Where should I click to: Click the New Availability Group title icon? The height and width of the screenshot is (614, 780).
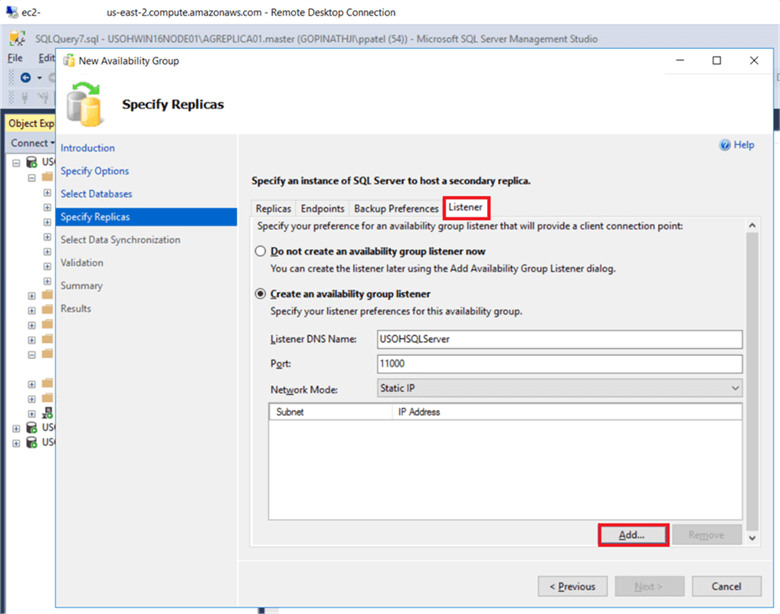pyautogui.click(x=69, y=61)
